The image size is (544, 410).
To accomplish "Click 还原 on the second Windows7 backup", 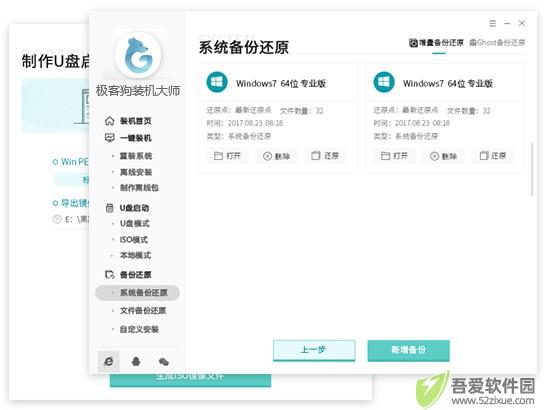I will (x=493, y=156).
